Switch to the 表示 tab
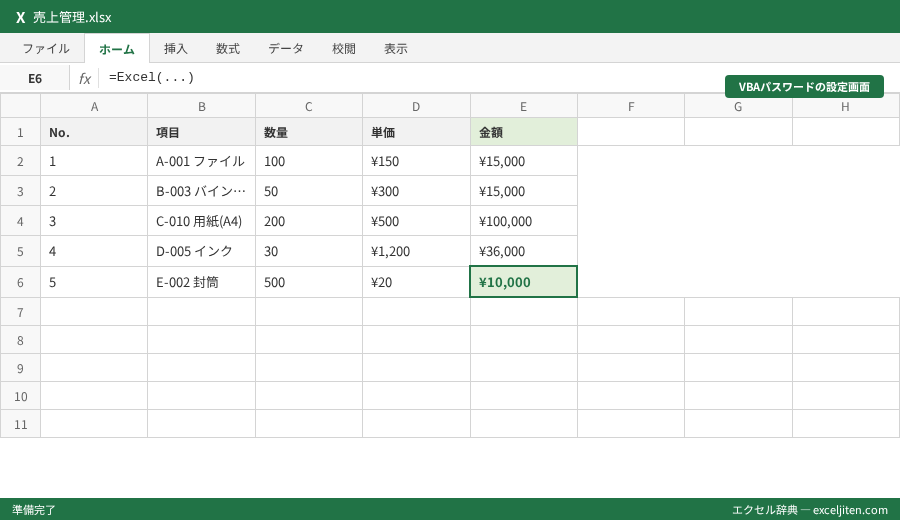 [x=396, y=49]
